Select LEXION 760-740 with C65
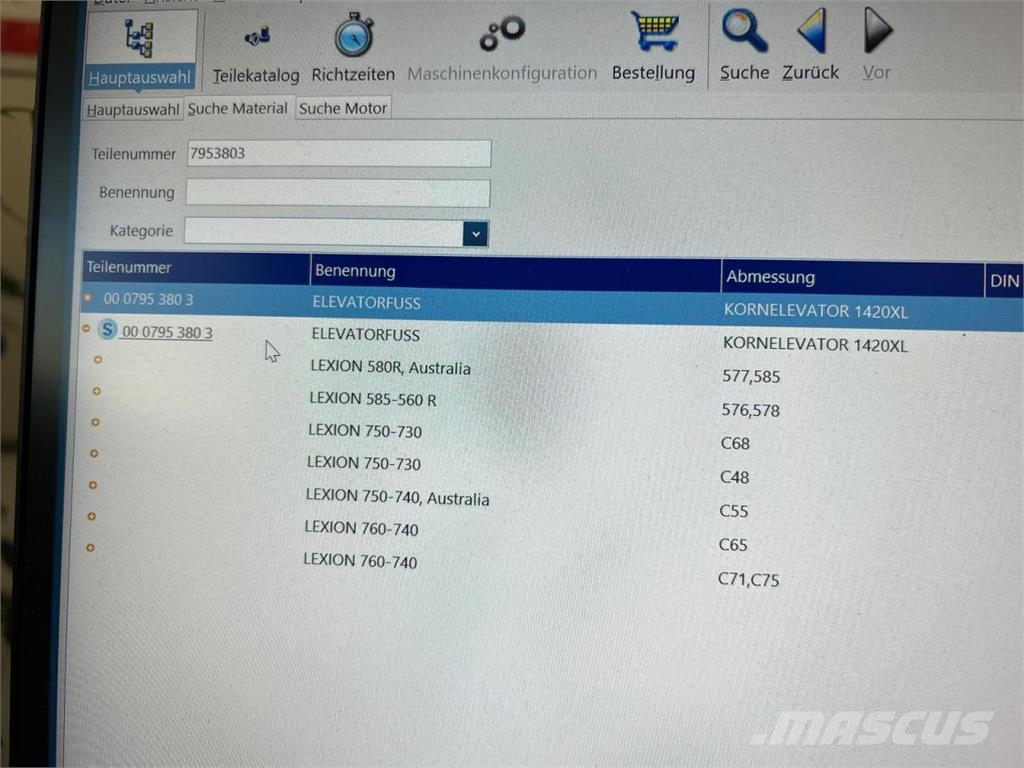This screenshot has height=768, width=1024. coord(361,528)
